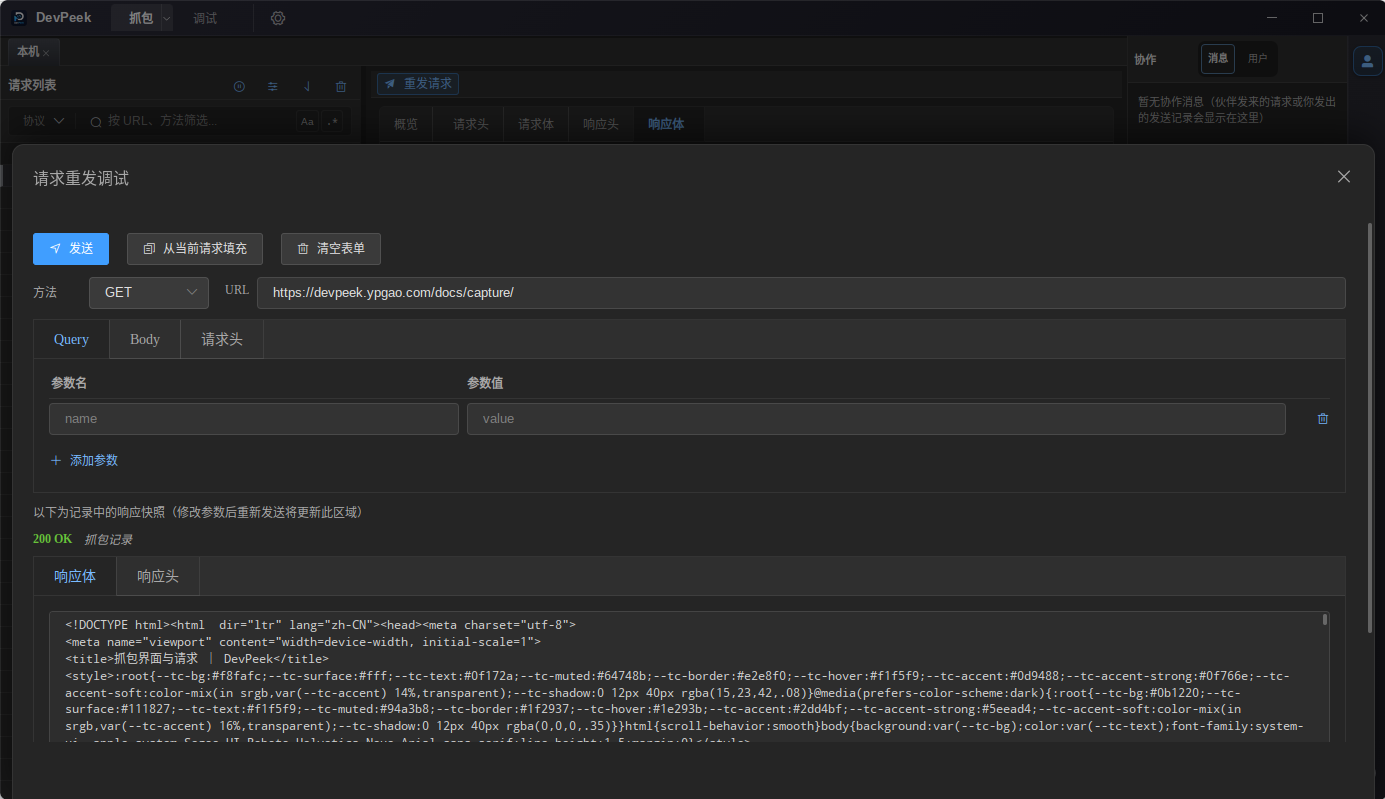Click the magnifier icon in the search filter
Image resolution: width=1385 pixels, height=799 pixels.
[x=96, y=121]
